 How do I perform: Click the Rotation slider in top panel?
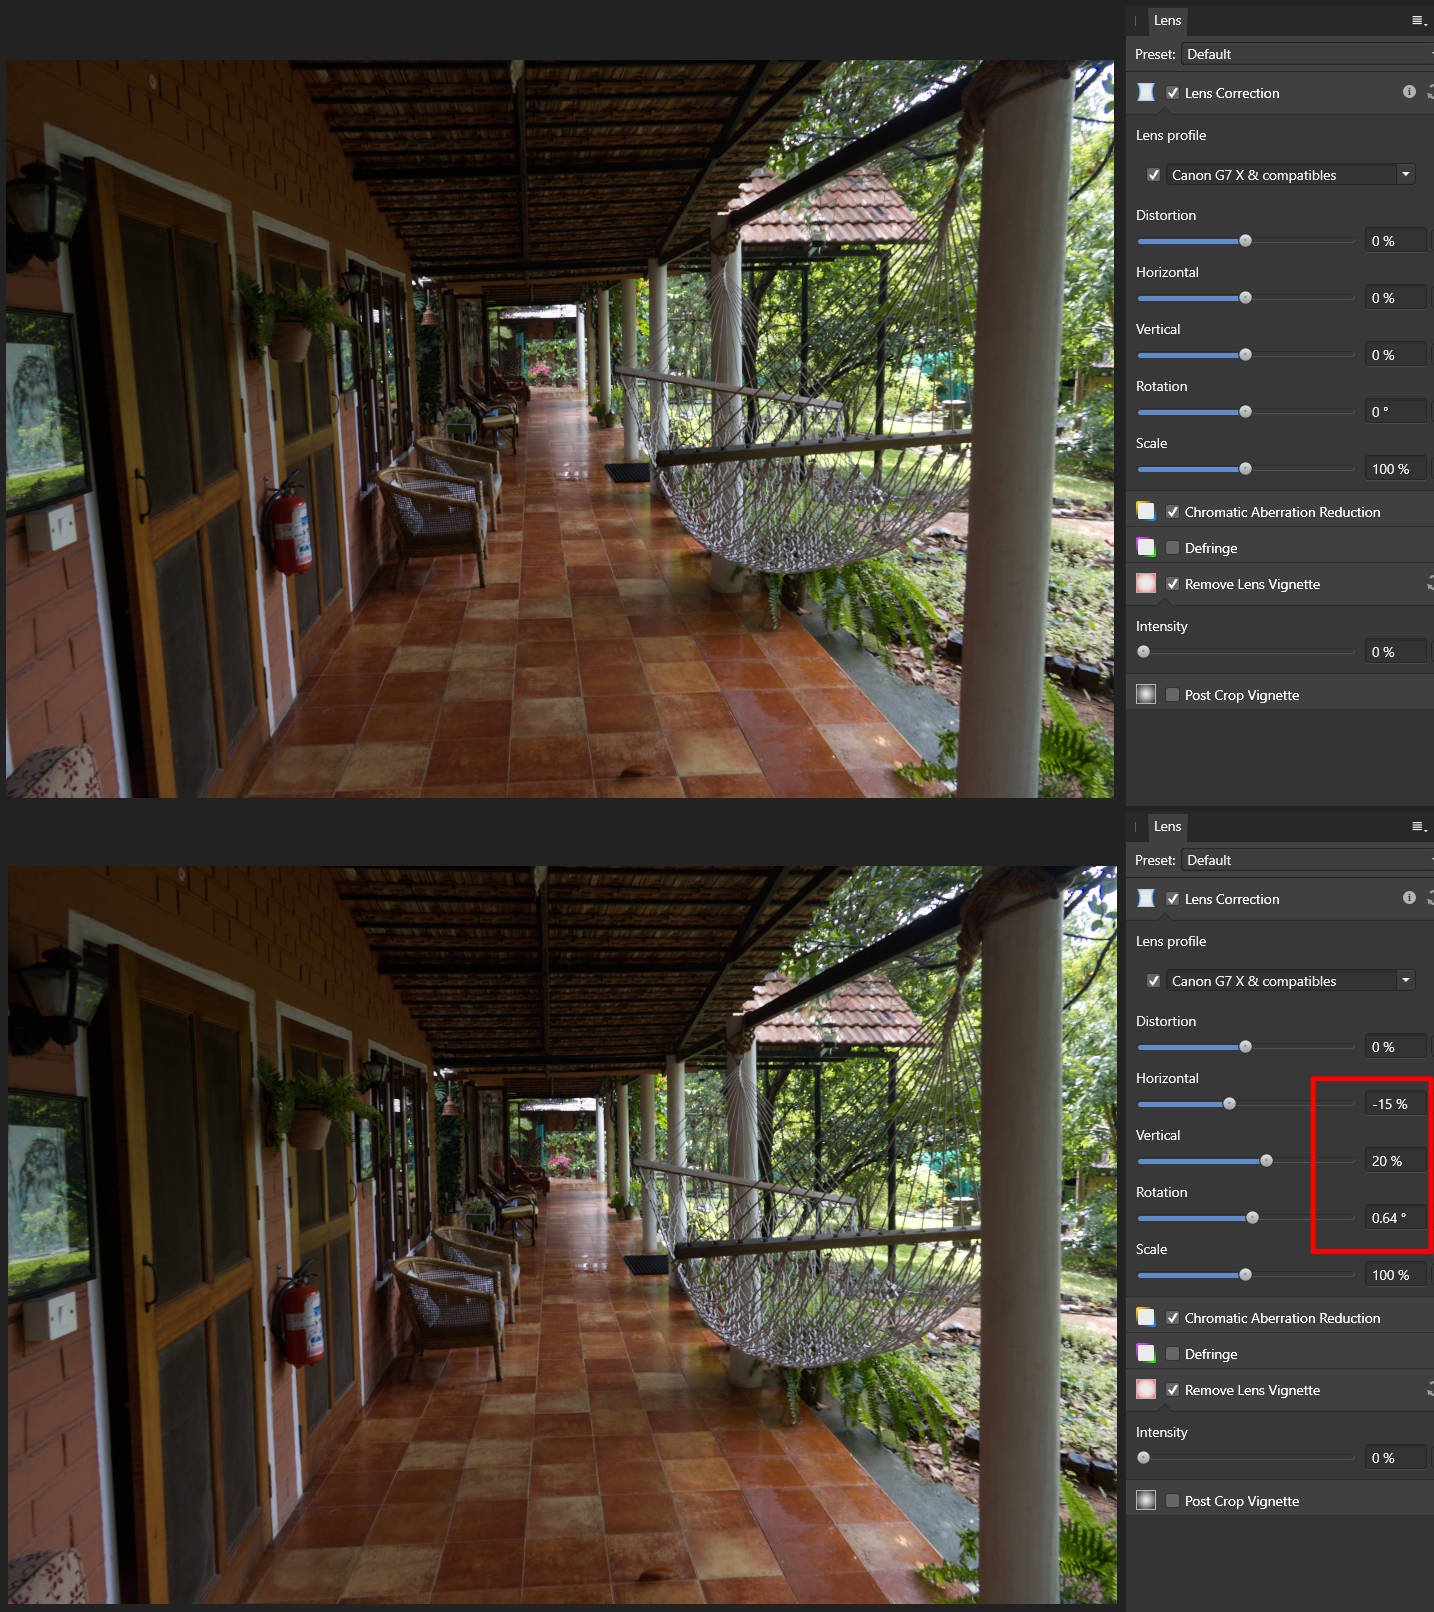click(x=1246, y=412)
